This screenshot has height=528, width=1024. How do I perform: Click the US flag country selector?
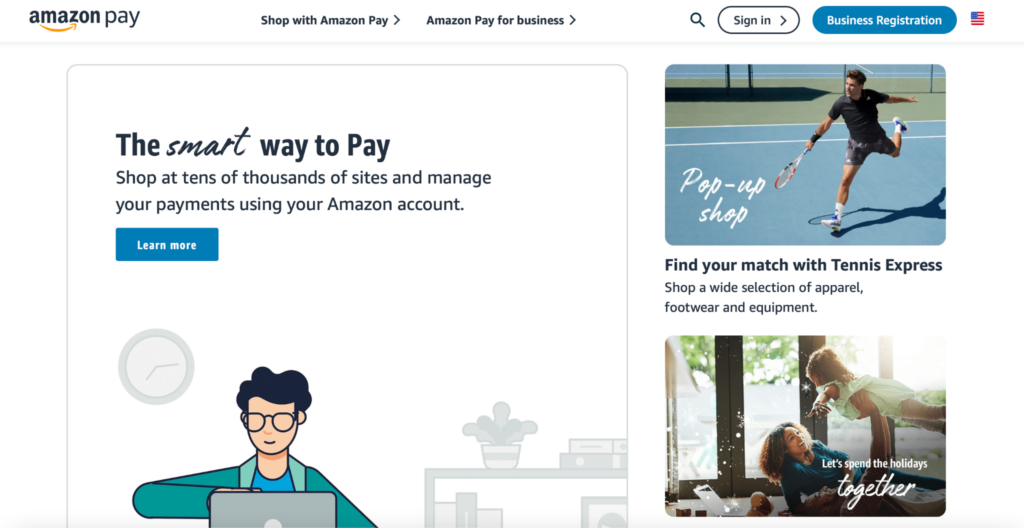[x=977, y=19]
